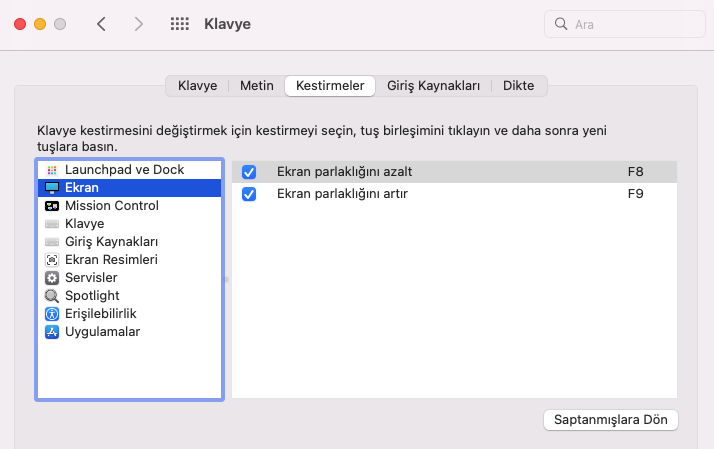Disable Ekran parlaklığını azalt checkbox

tap(249, 172)
